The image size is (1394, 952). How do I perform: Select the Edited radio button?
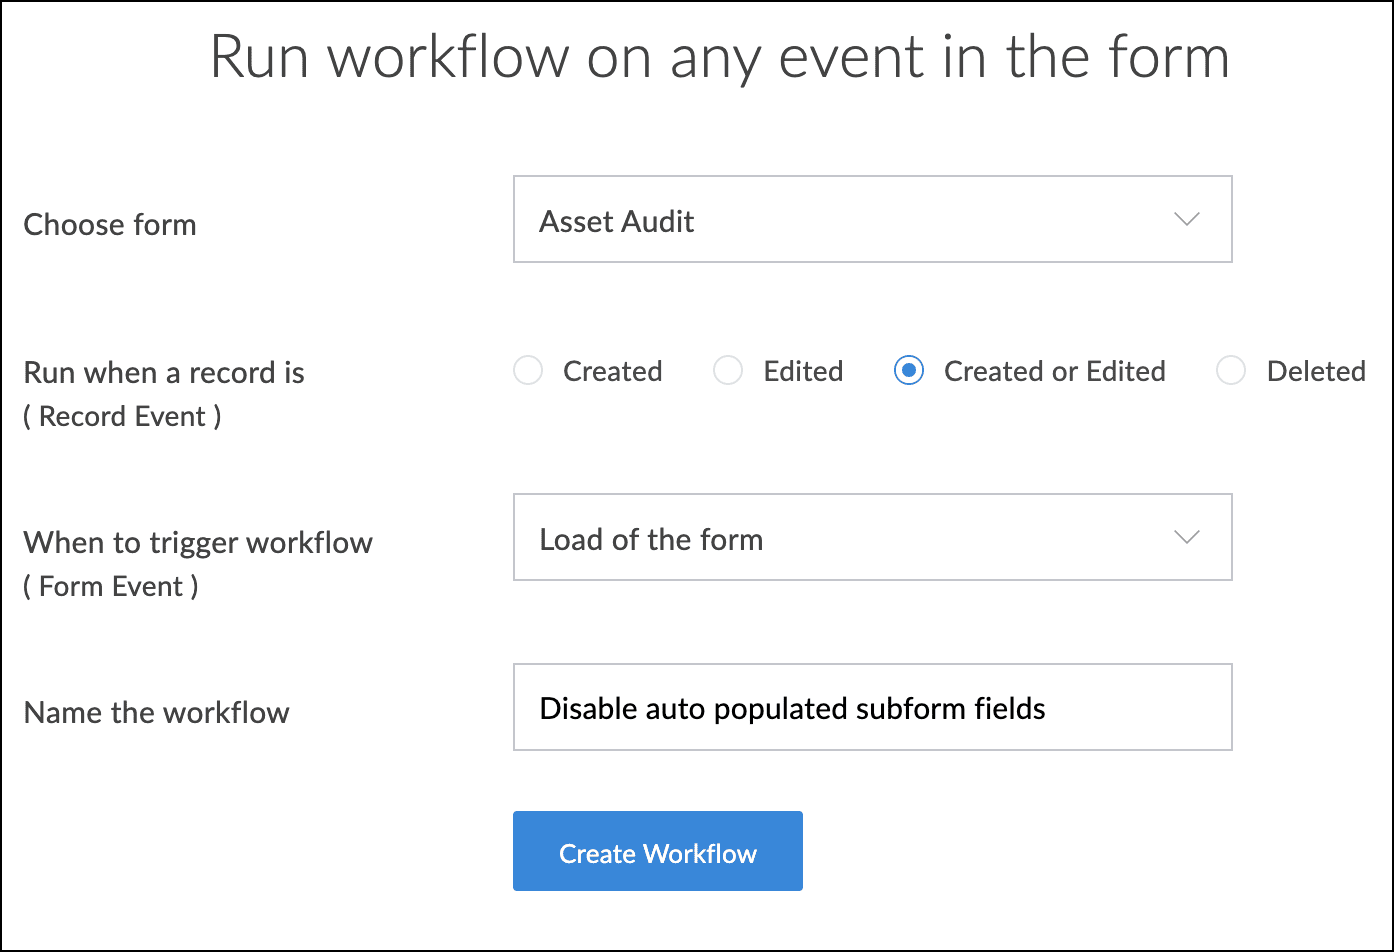728,371
